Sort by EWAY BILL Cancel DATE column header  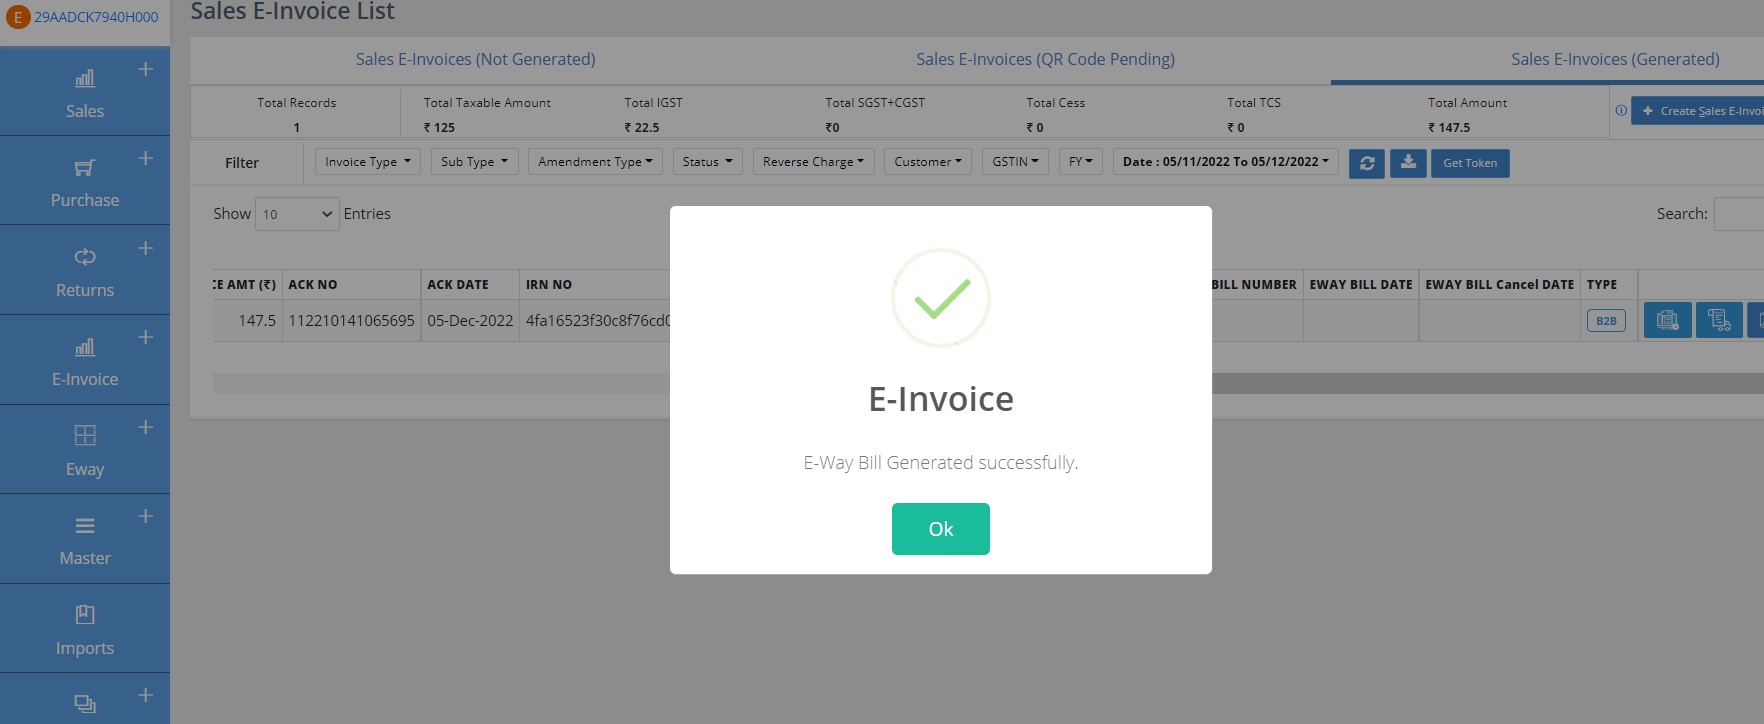point(1499,284)
